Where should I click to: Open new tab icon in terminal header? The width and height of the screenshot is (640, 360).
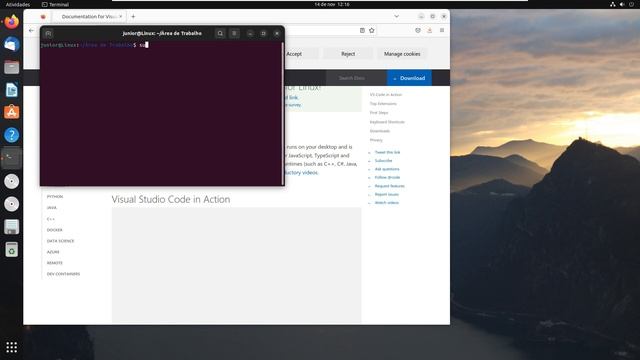click(48, 33)
